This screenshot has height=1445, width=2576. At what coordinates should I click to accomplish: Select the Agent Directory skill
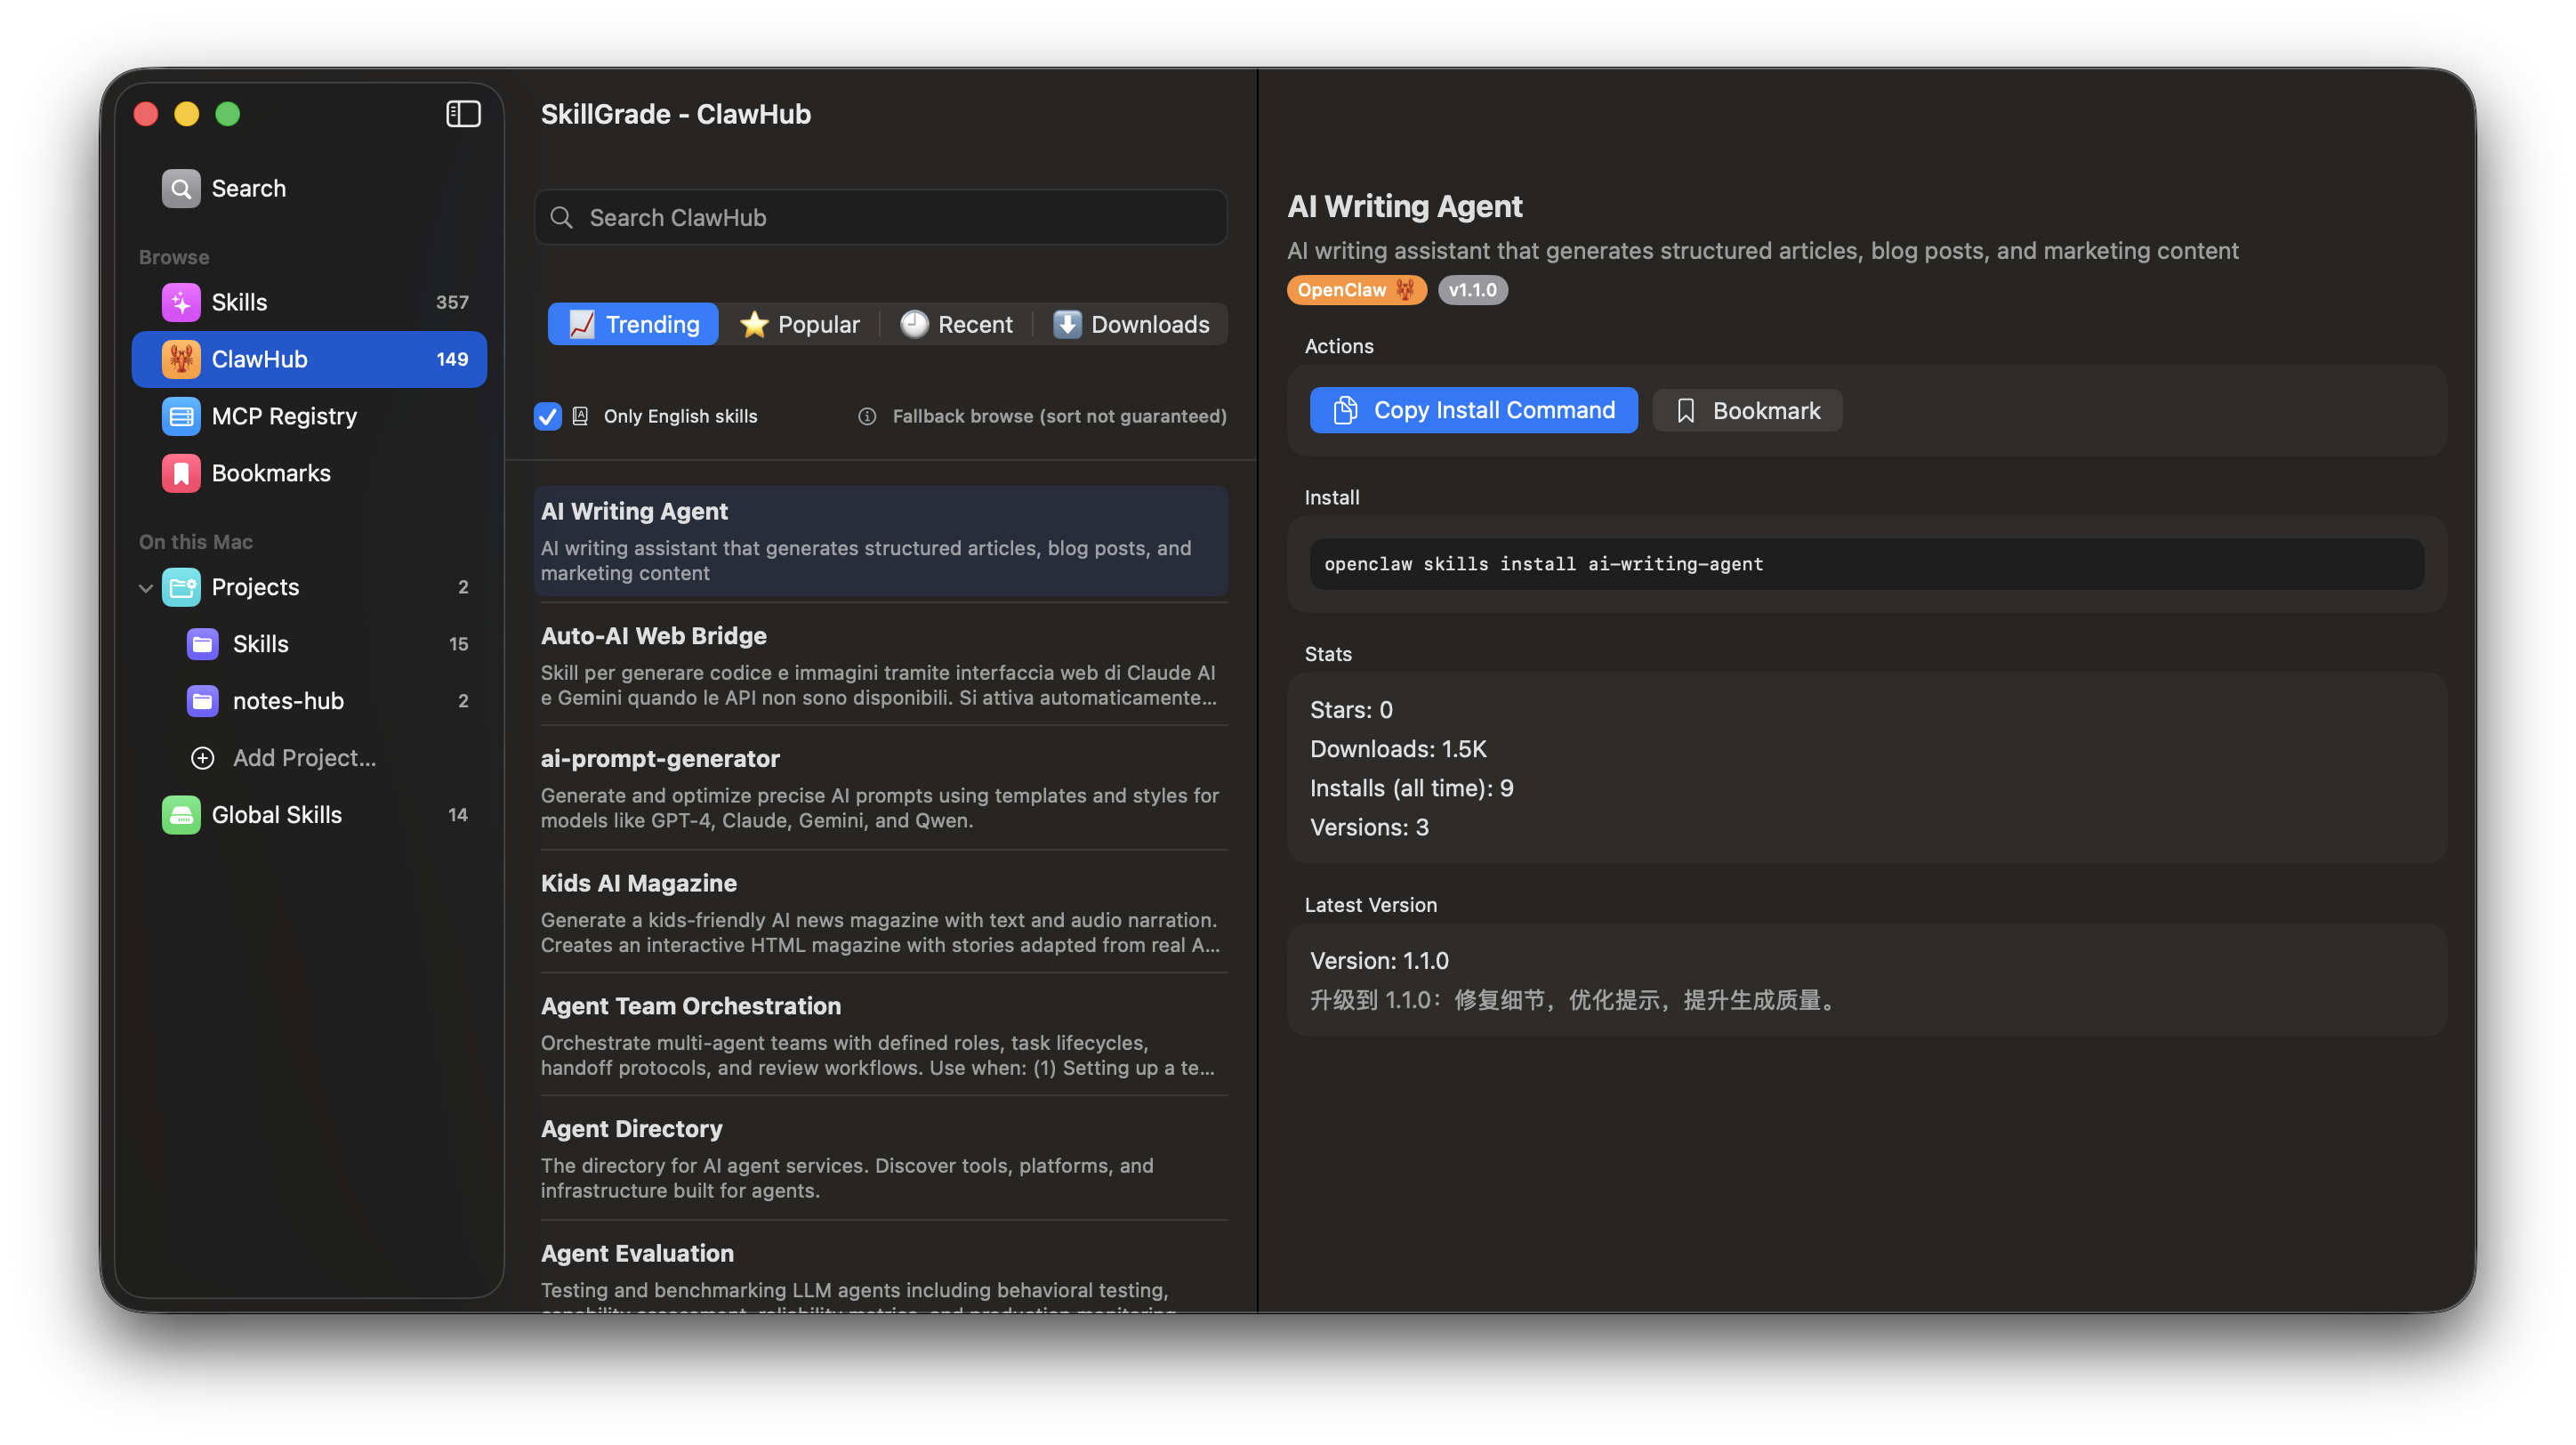(880, 1158)
